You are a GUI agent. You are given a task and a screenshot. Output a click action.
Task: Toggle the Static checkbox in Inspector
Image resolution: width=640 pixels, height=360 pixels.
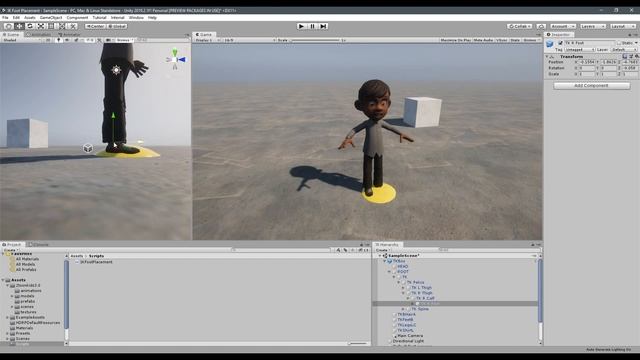click(x=619, y=43)
